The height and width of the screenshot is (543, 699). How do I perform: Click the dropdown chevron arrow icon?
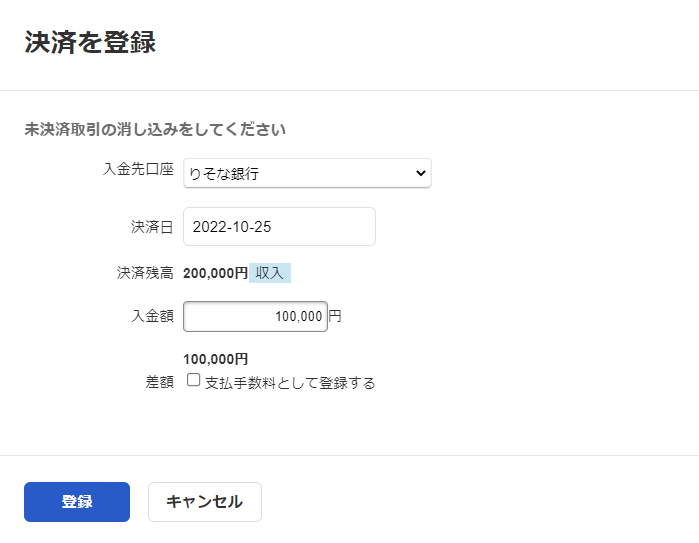(x=420, y=173)
